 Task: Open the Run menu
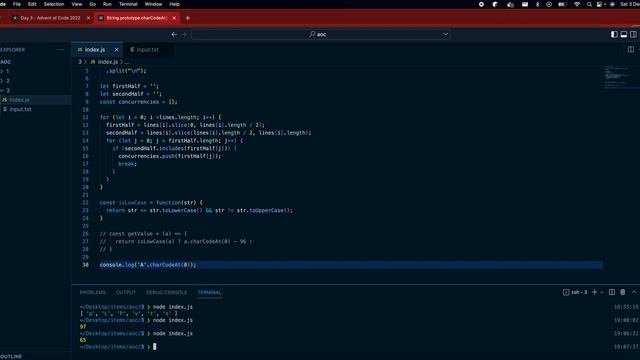pyautogui.click(x=107, y=4)
